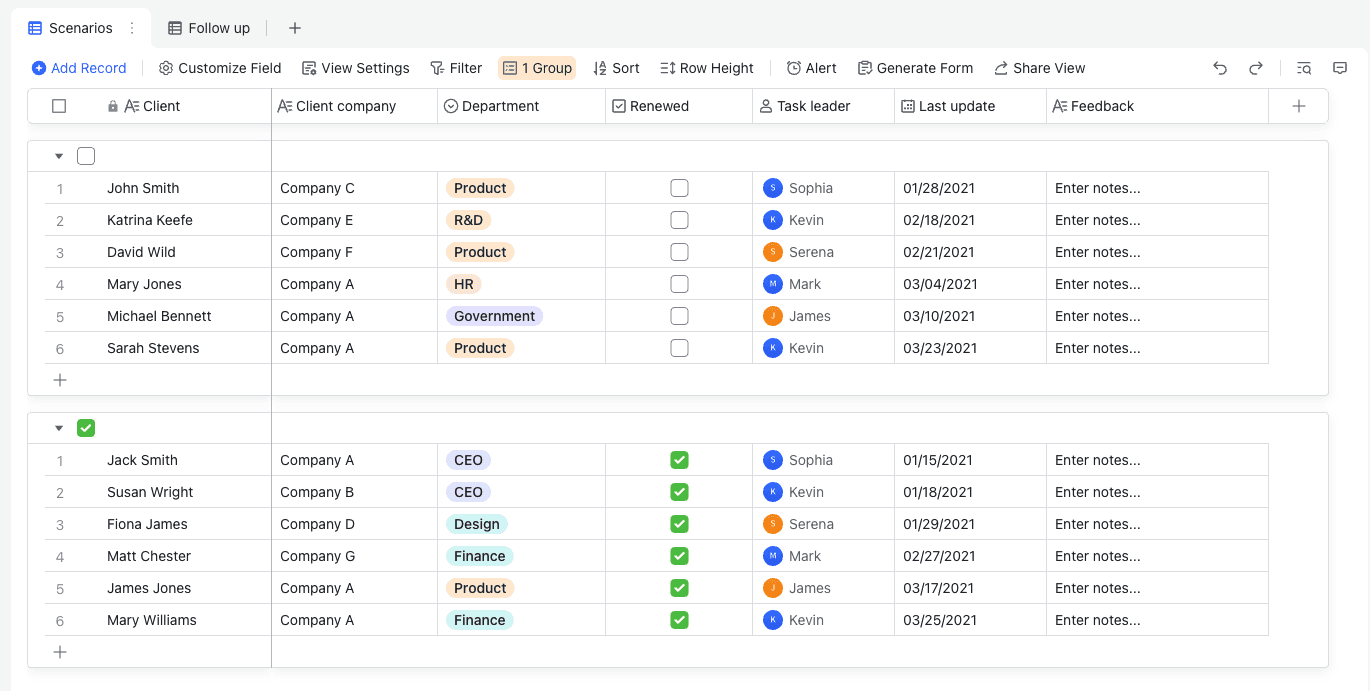Viewport: 1370px width, 691px height.
Task: Click Generate Form button
Action: 915,68
